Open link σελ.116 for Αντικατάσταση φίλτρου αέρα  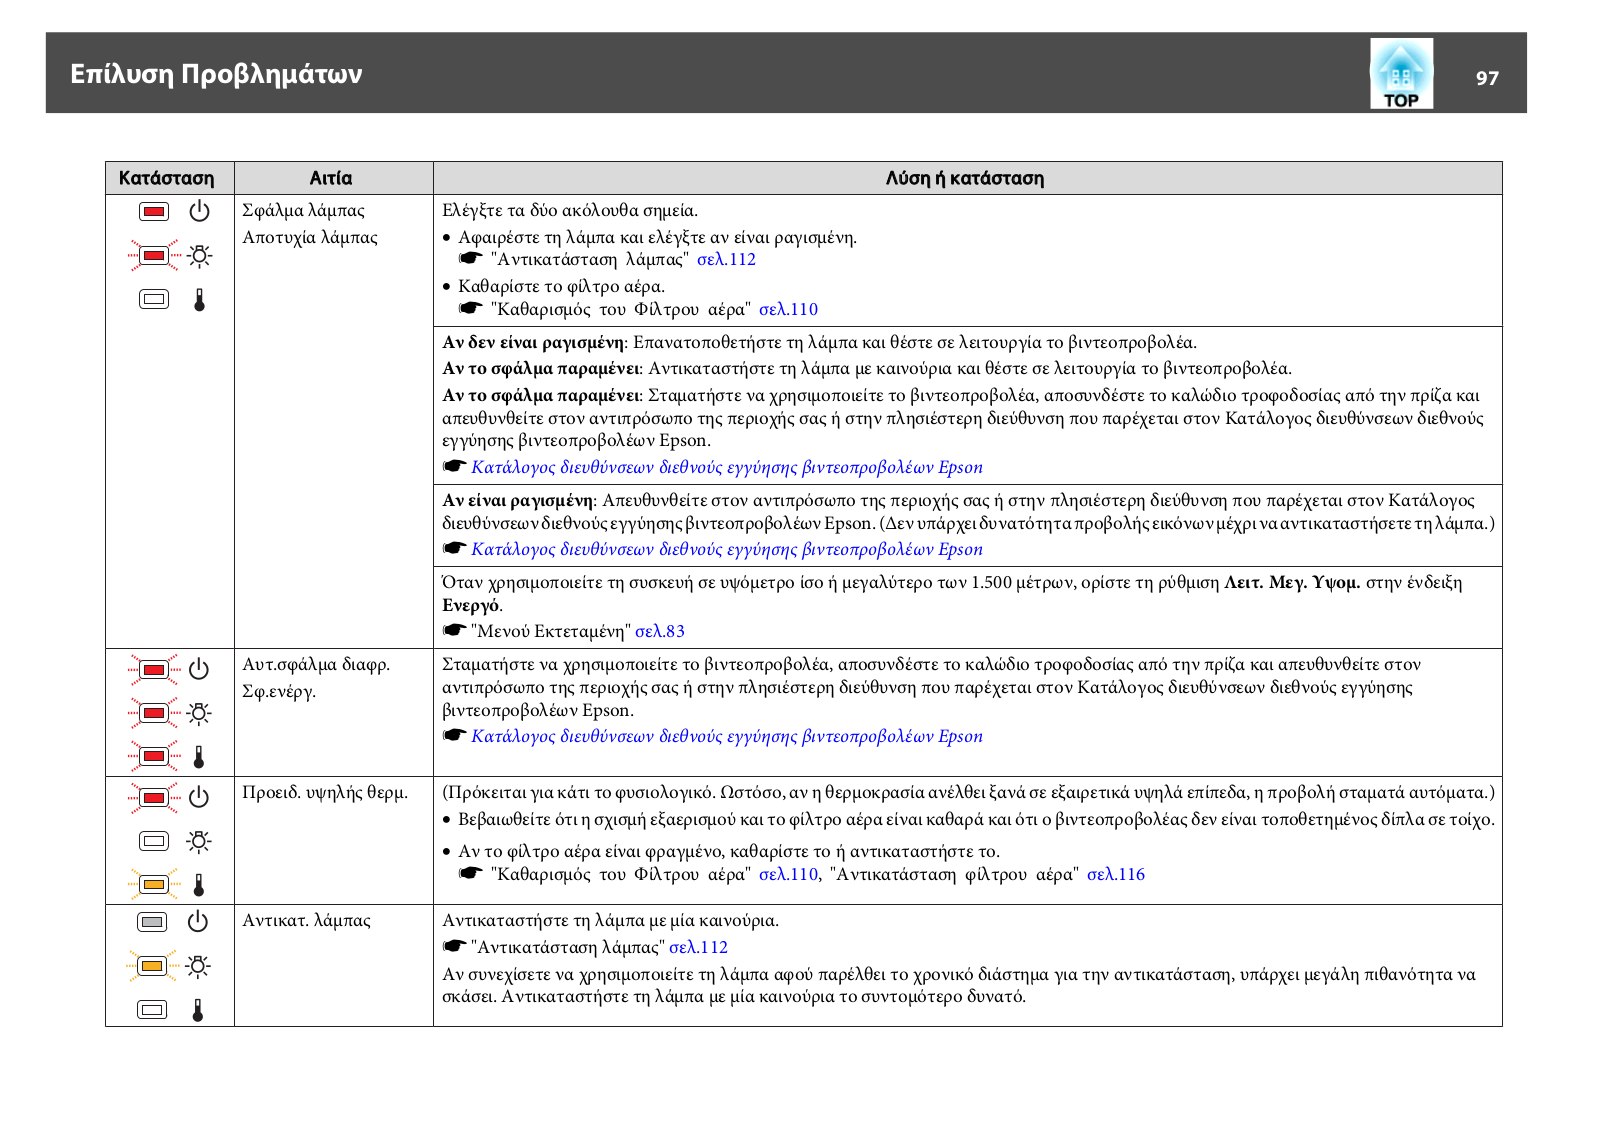pos(1116,875)
